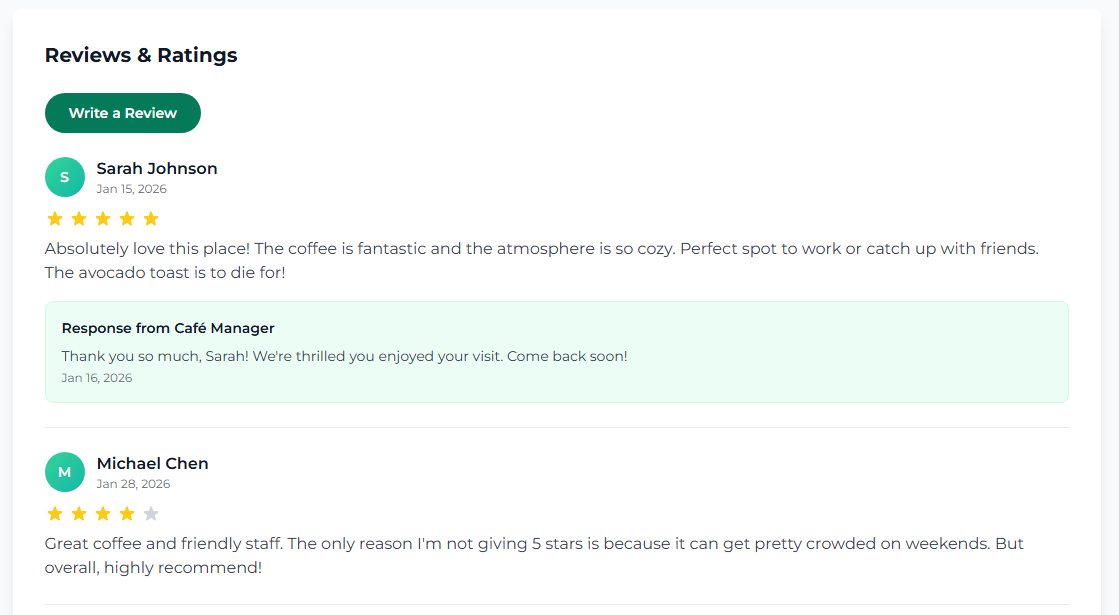Click the Response from Café Manager label
Viewport: 1119px width, 615px height.
pos(168,327)
